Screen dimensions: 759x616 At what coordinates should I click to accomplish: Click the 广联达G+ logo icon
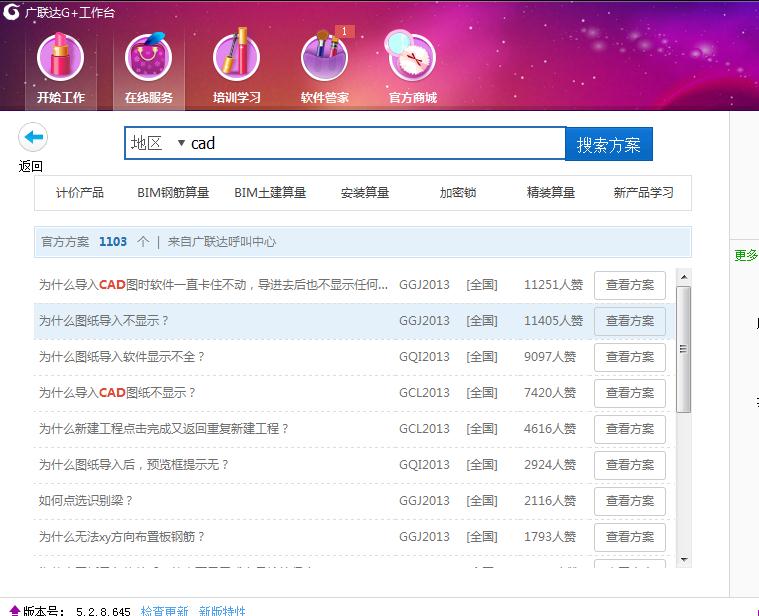pyautogui.click(x=11, y=12)
